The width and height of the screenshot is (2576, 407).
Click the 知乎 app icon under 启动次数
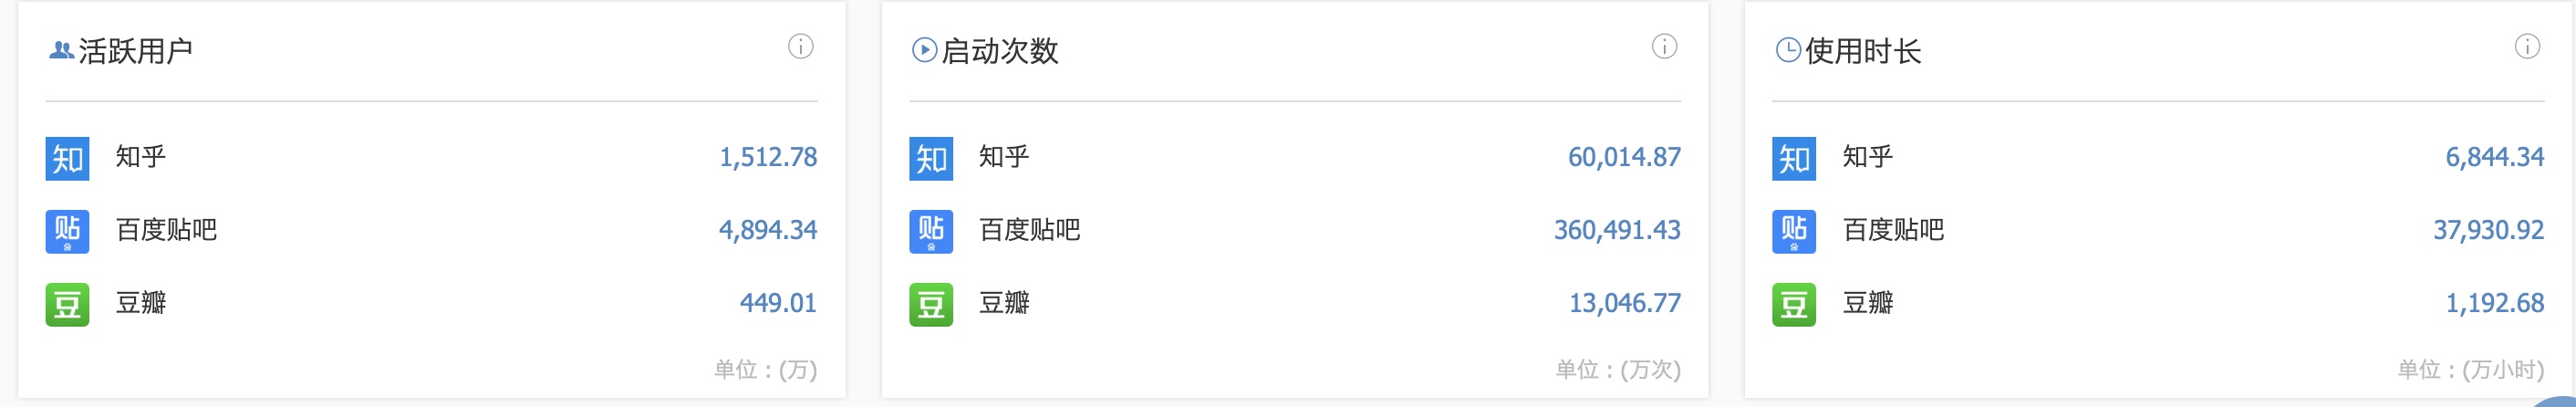click(x=931, y=158)
